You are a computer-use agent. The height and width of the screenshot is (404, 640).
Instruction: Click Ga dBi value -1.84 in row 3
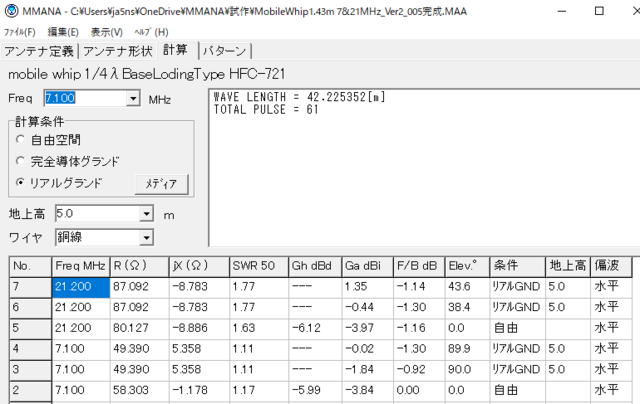[367, 371]
